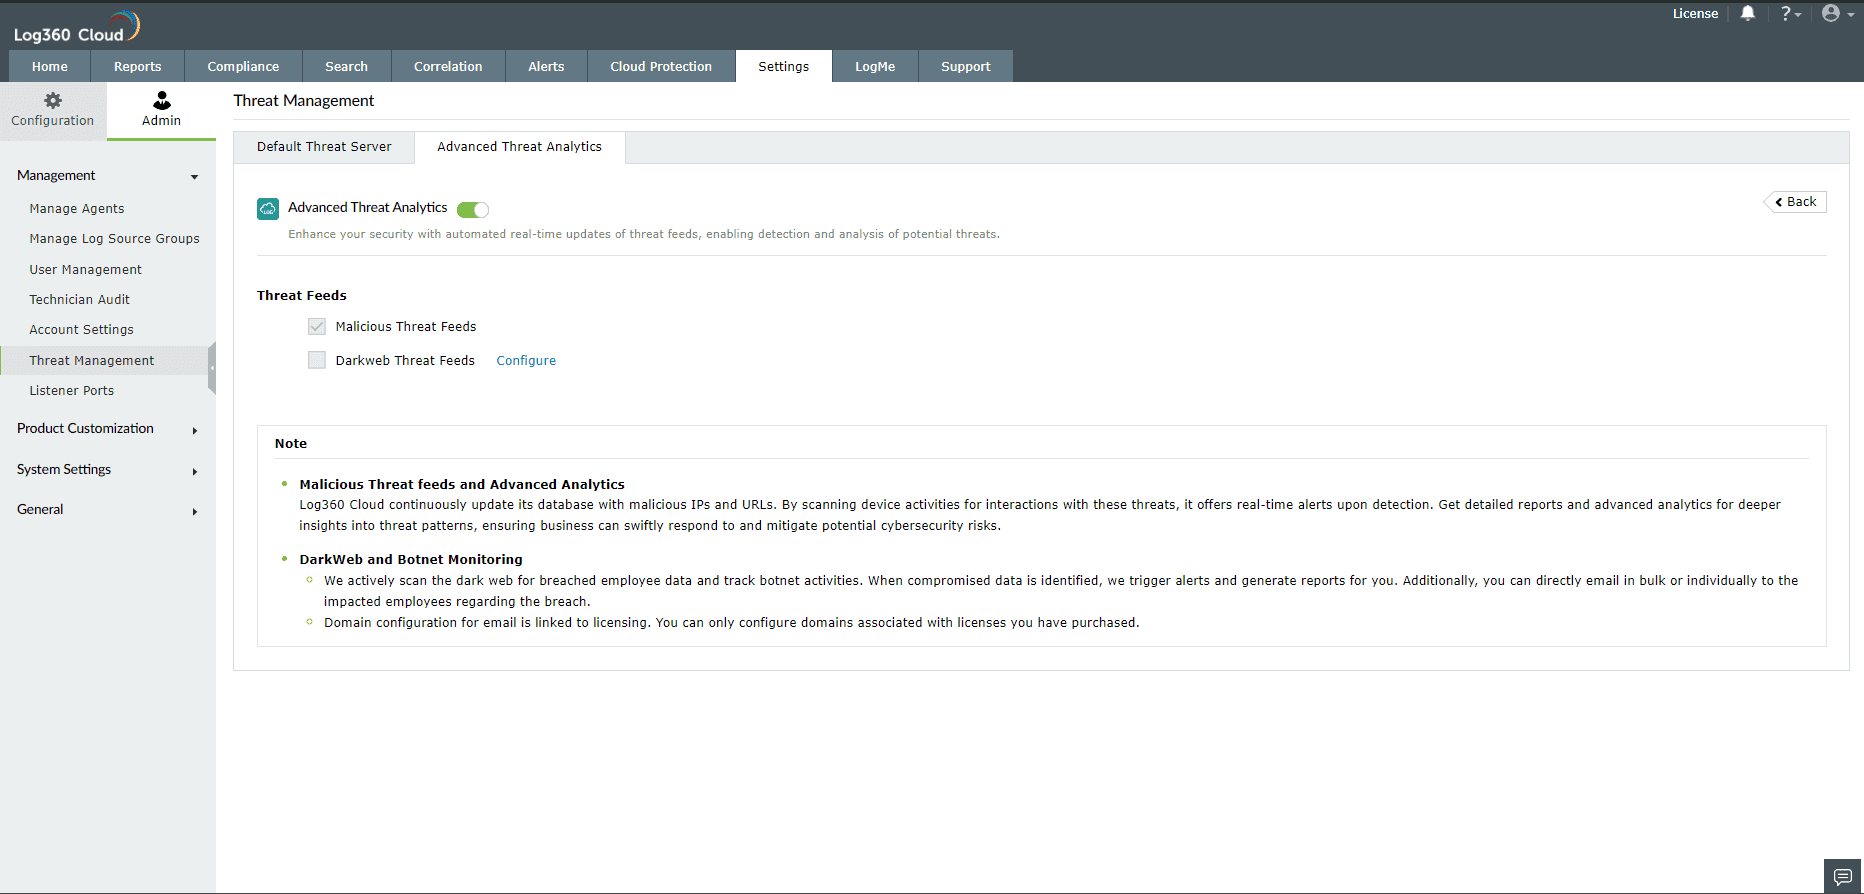The image size is (1864, 894).
Task: Select the Settings tab
Action: click(784, 66)
